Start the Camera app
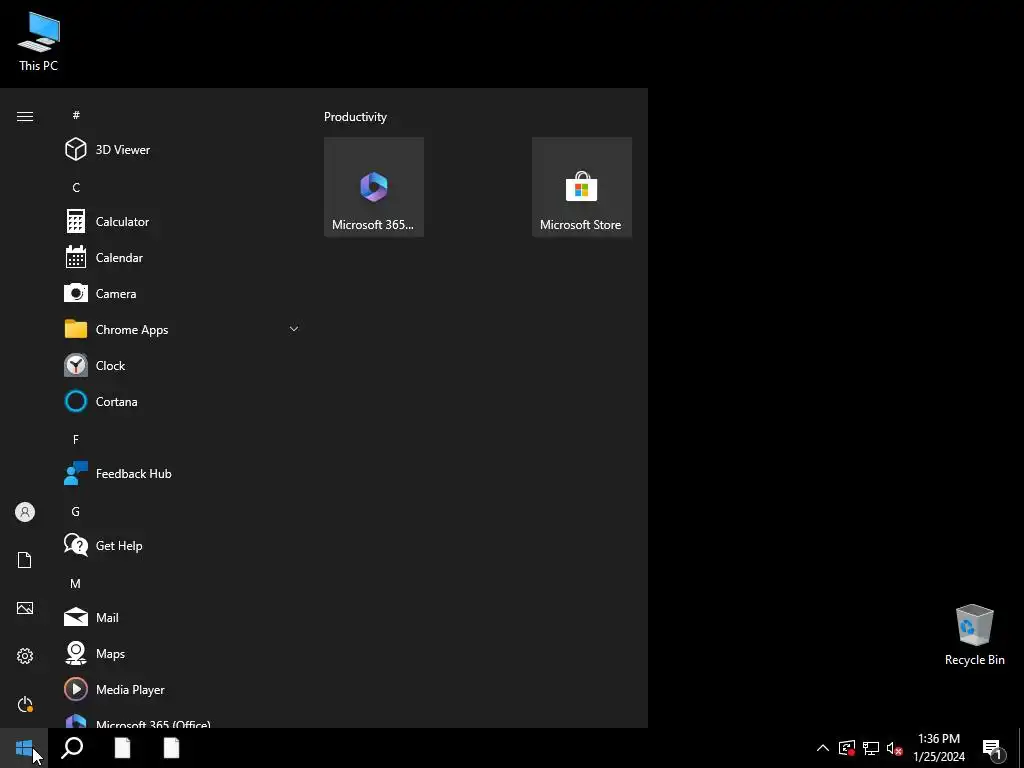 coord(182,293)
